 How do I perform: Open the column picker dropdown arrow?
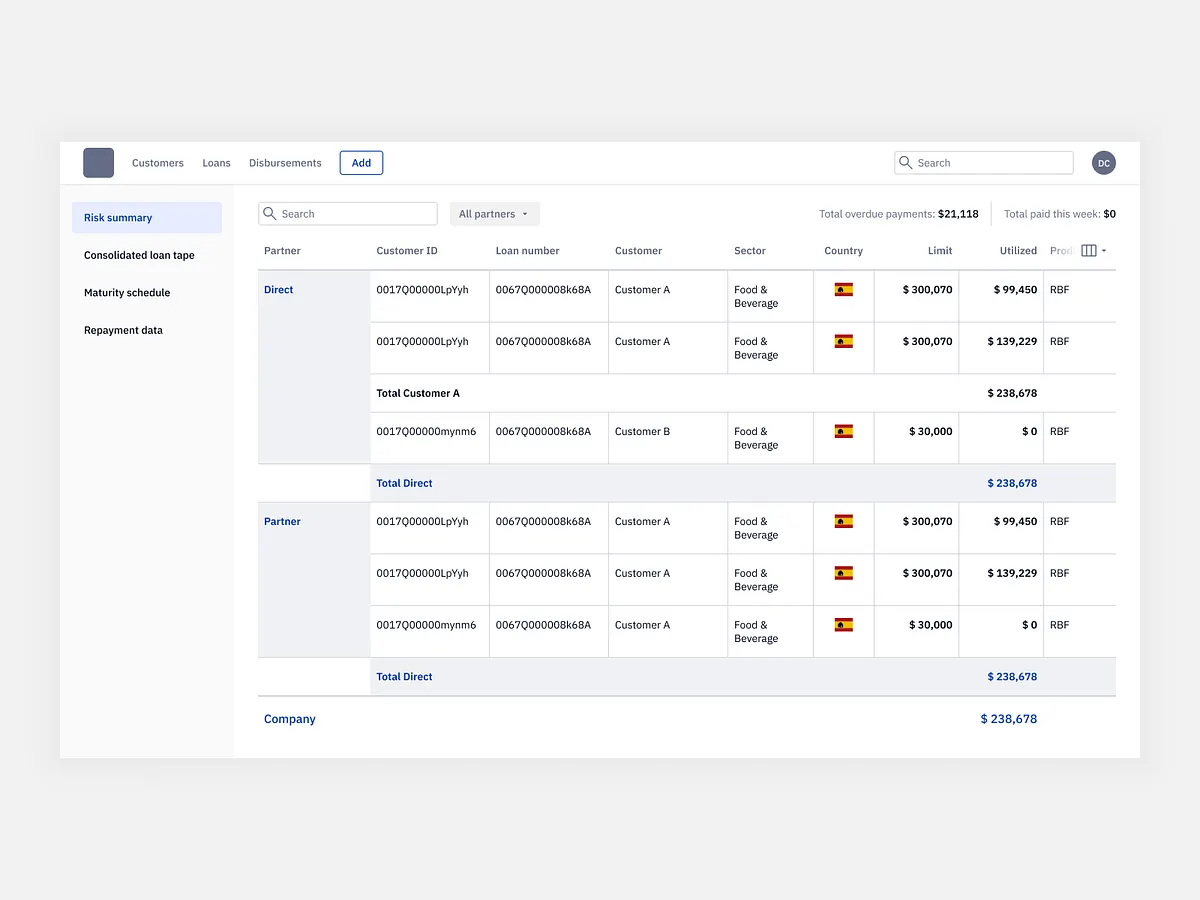1104,250
